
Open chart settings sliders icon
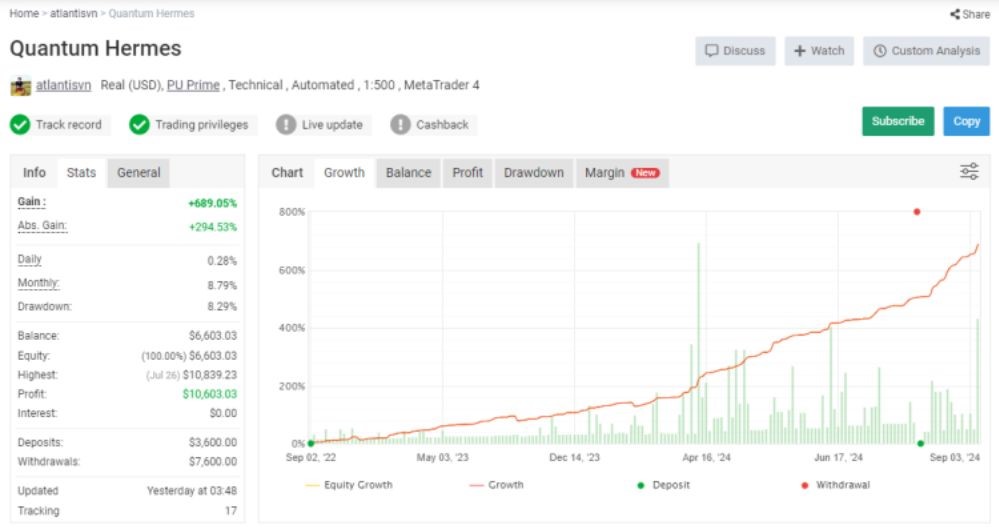coord(969,172)
